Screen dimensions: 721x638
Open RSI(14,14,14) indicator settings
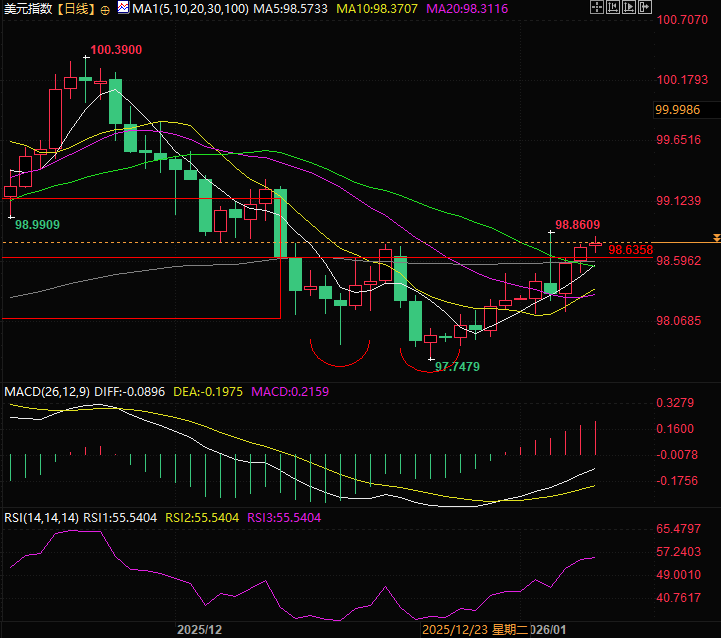tap(41, 518)
